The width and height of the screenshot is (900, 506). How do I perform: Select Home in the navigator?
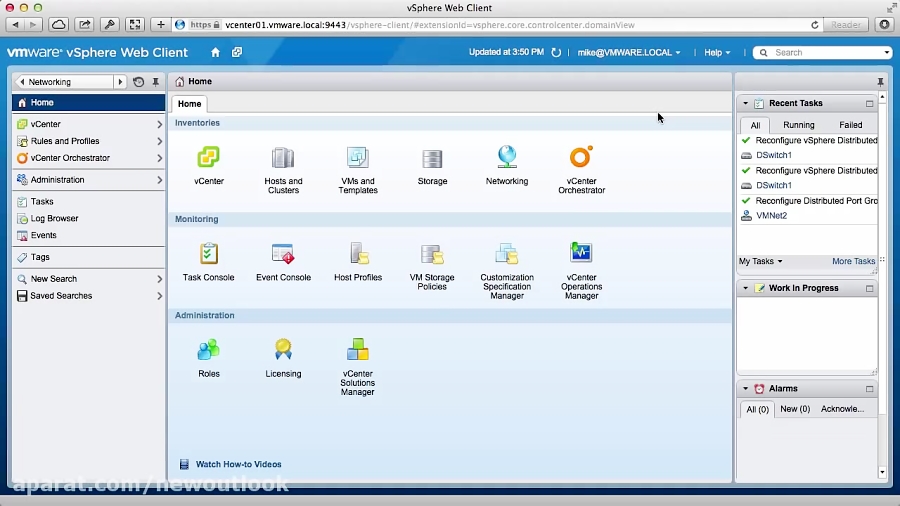point(88,103)
